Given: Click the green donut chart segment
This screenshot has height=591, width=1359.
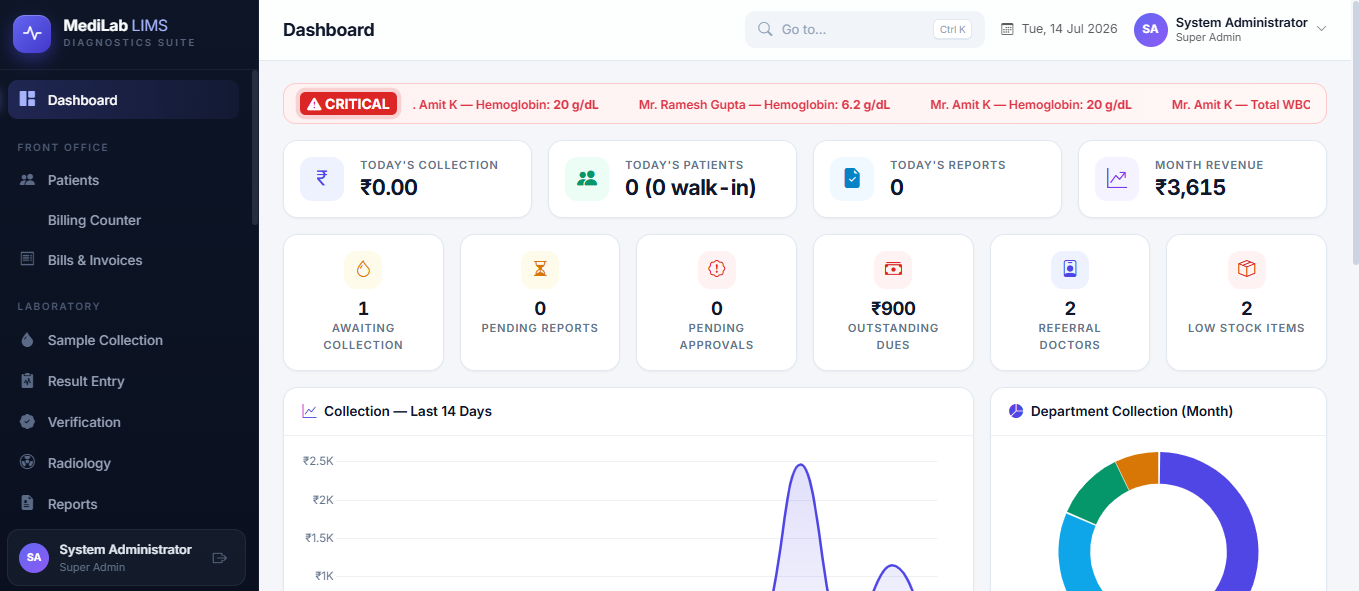Looking at the screenshot, I should click(x=1096, y=492).
